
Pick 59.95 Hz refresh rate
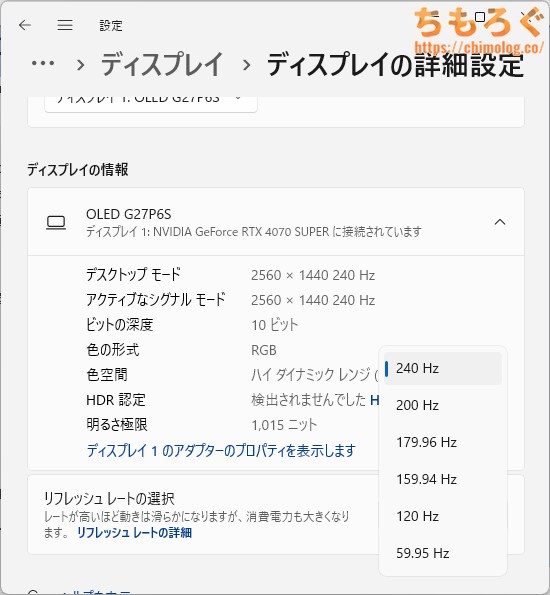(x=443, y=553)
